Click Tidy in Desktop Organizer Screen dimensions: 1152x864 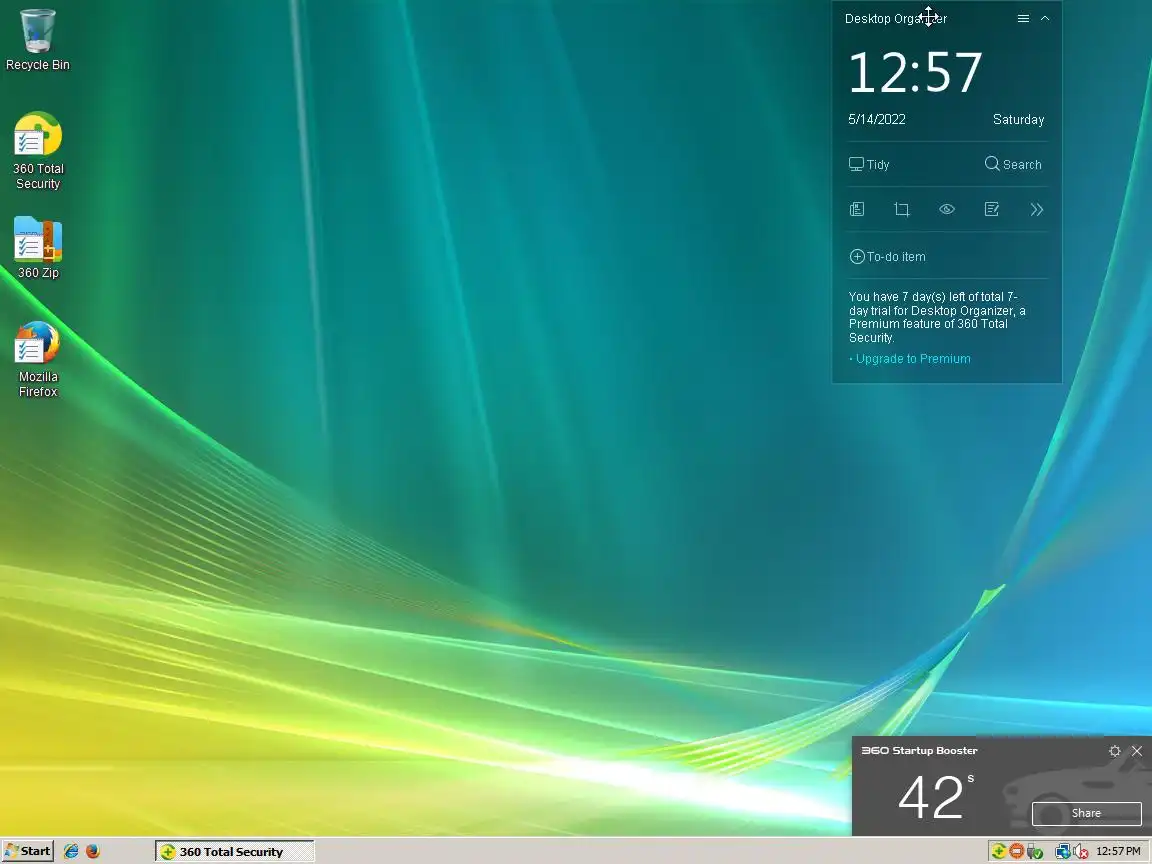pos(869,165)
